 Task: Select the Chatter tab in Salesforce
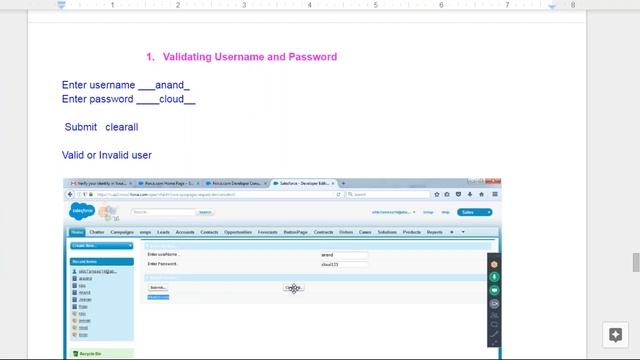pos(97,232)
